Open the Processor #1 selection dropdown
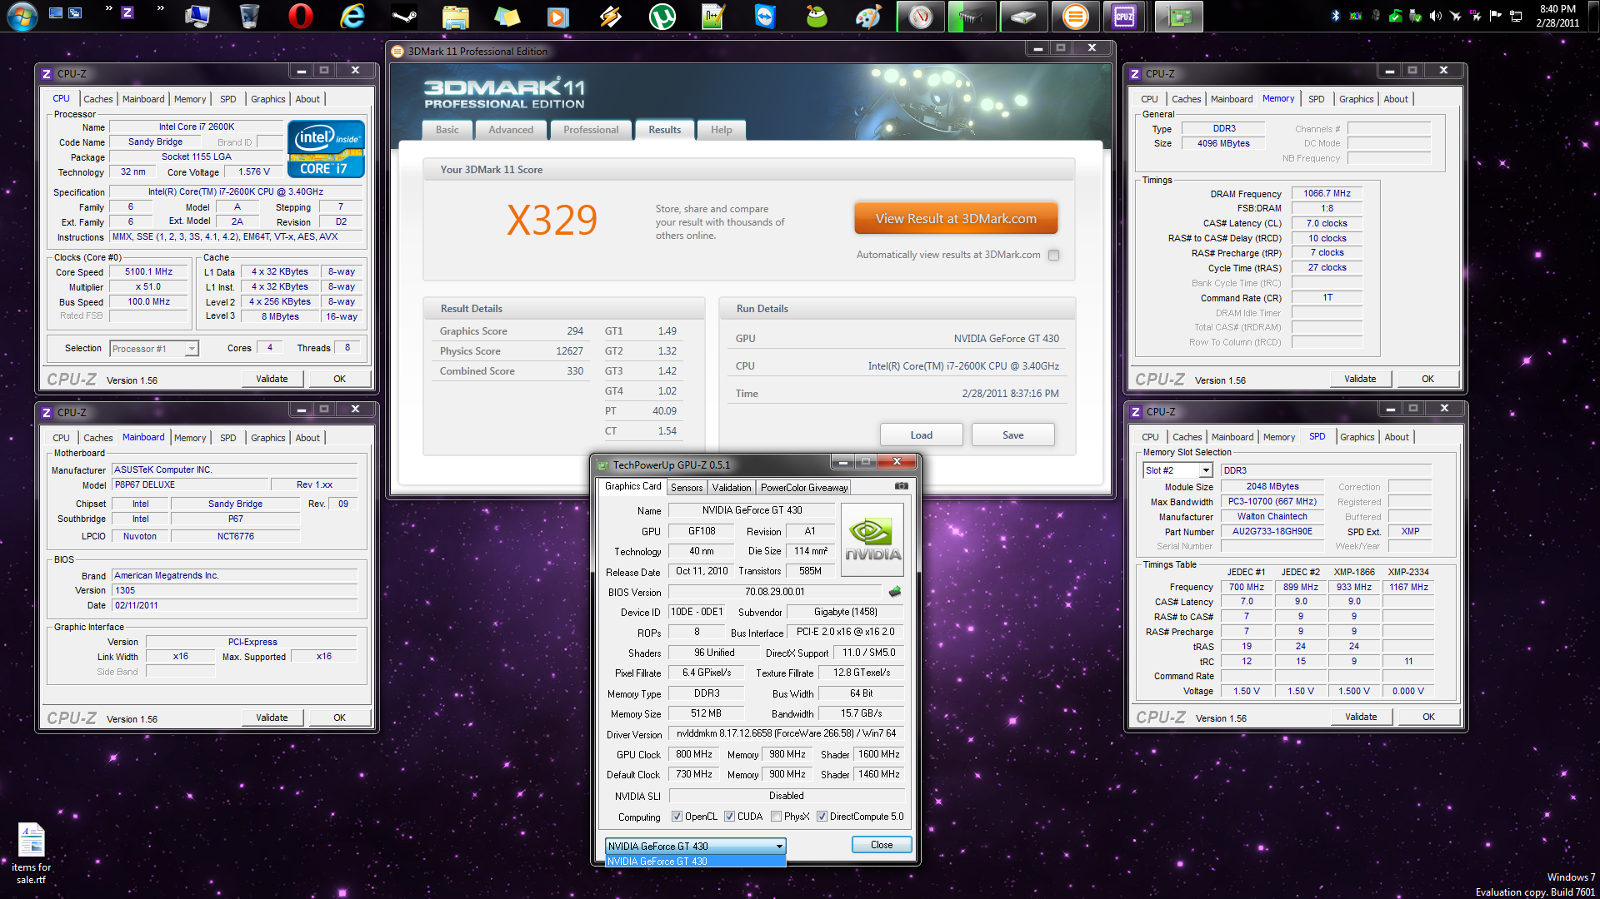The width and height of the screenshot is (1600, 899). point(154,348)
